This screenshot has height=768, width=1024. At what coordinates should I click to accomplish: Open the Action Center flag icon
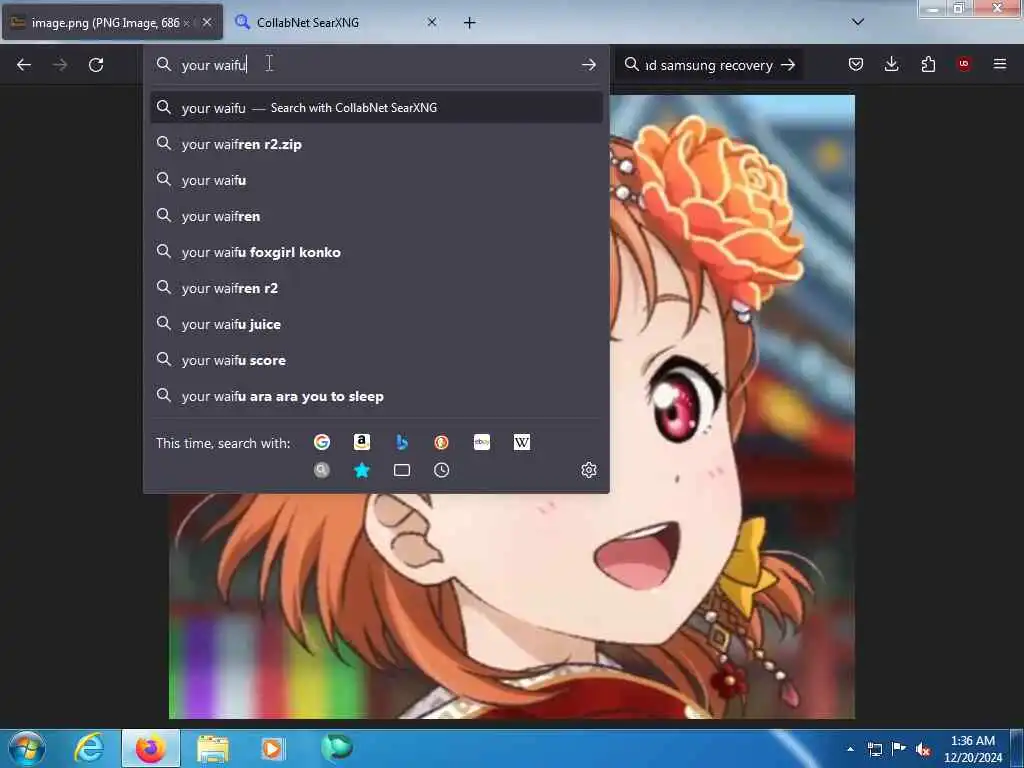point(899,749)
